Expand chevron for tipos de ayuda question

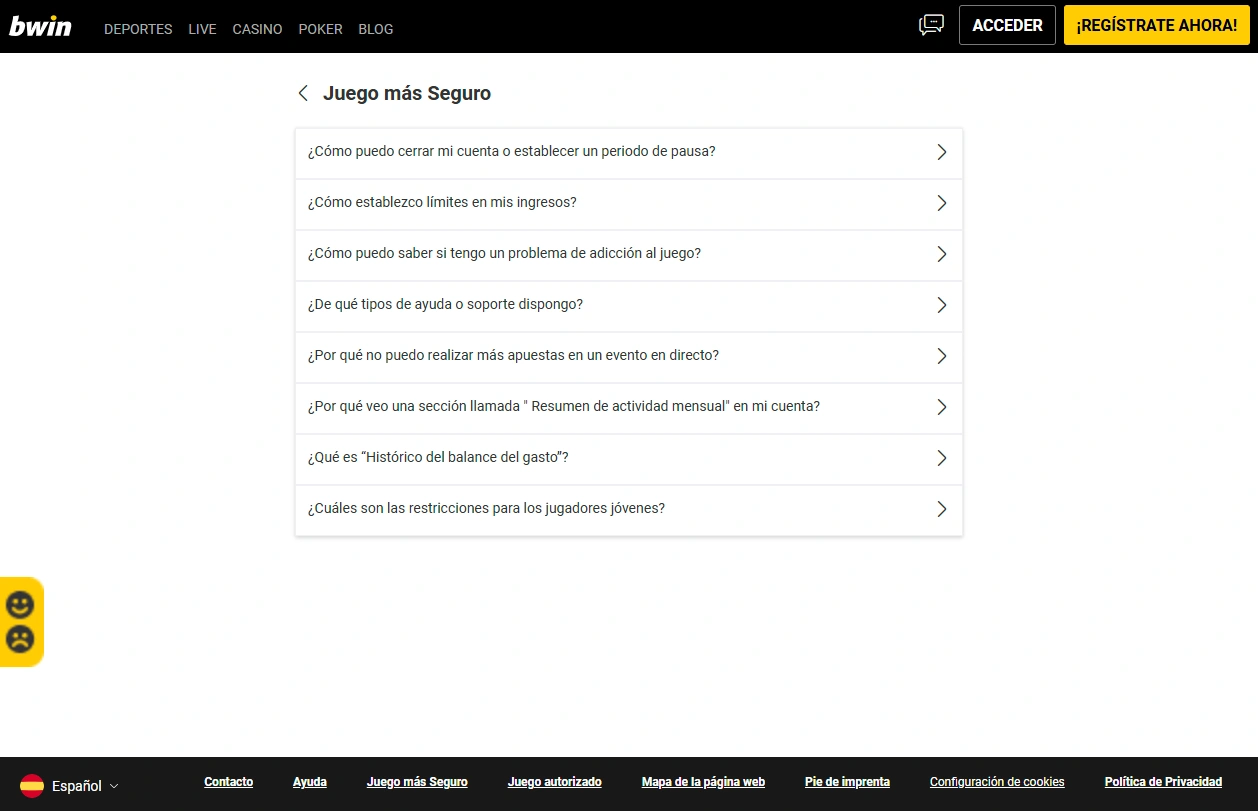[x=941, y=305]
